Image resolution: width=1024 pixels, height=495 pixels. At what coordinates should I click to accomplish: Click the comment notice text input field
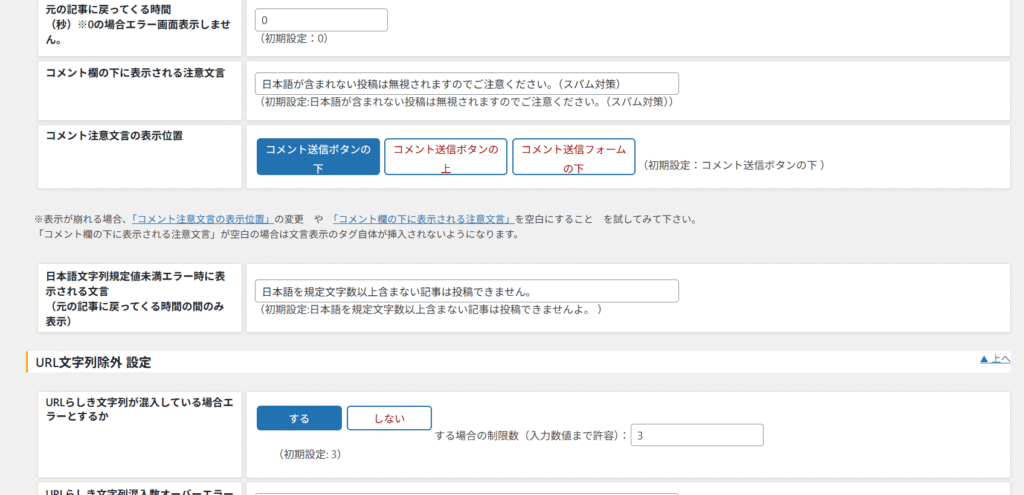[466, 84]
